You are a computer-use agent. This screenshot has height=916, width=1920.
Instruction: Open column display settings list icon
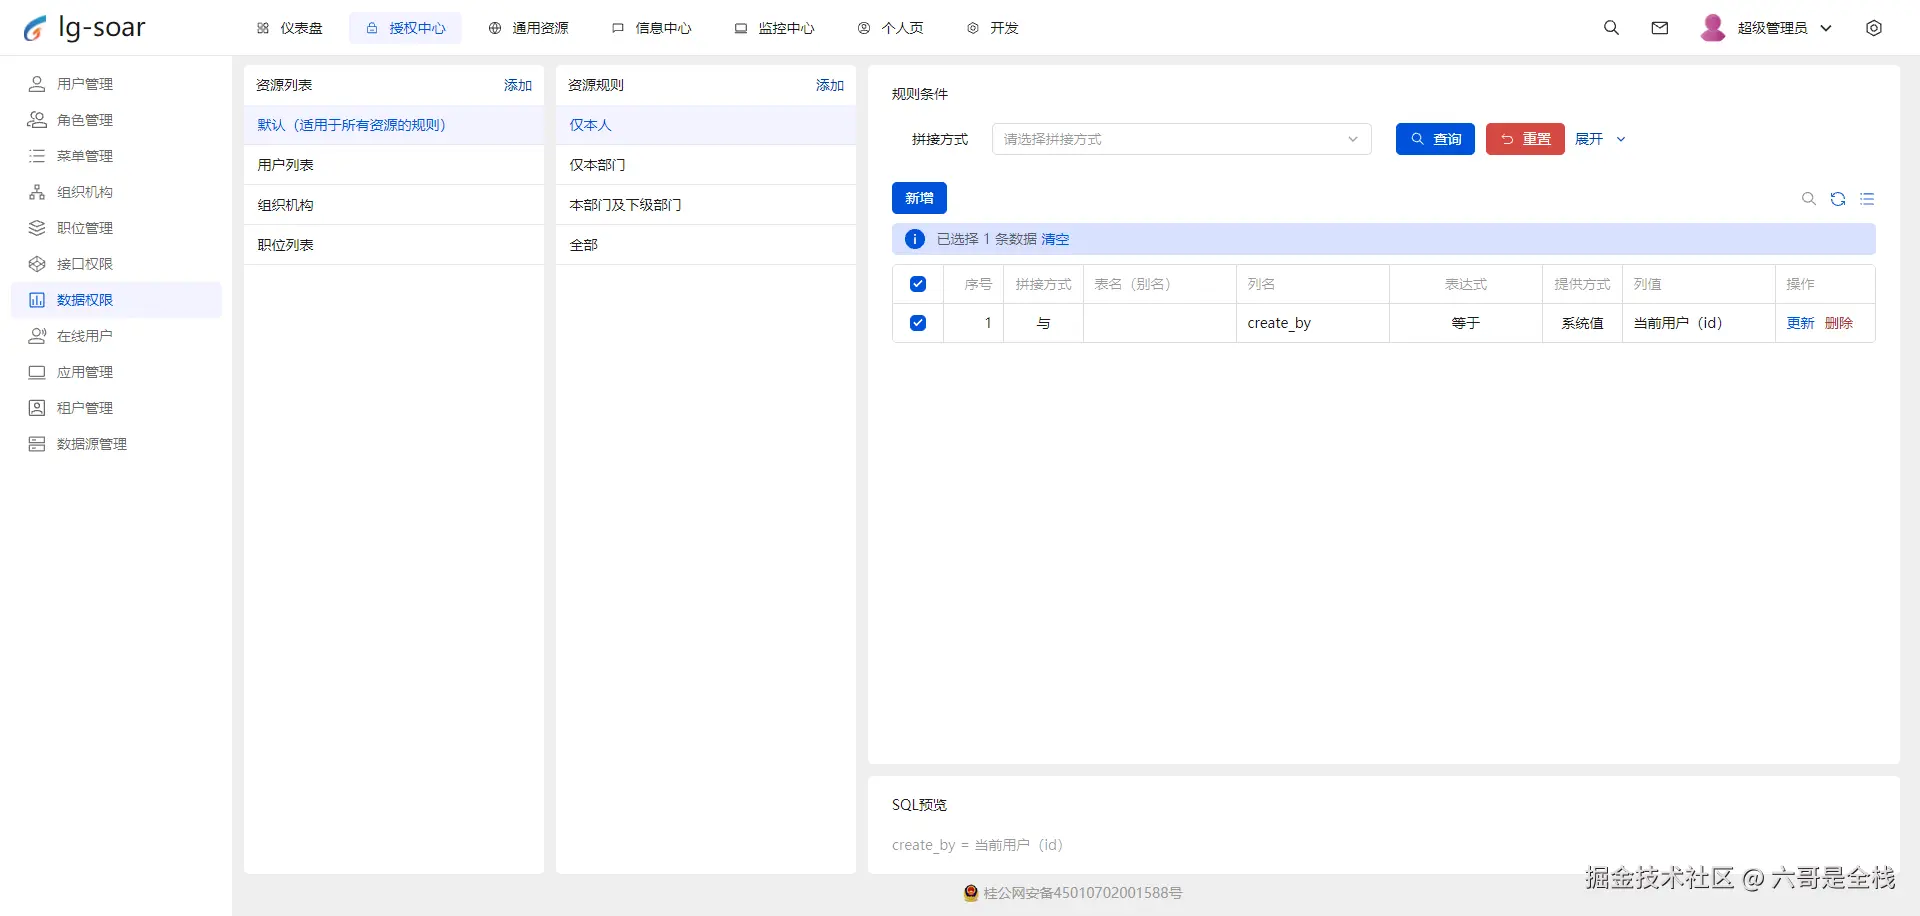[1868, 199]
